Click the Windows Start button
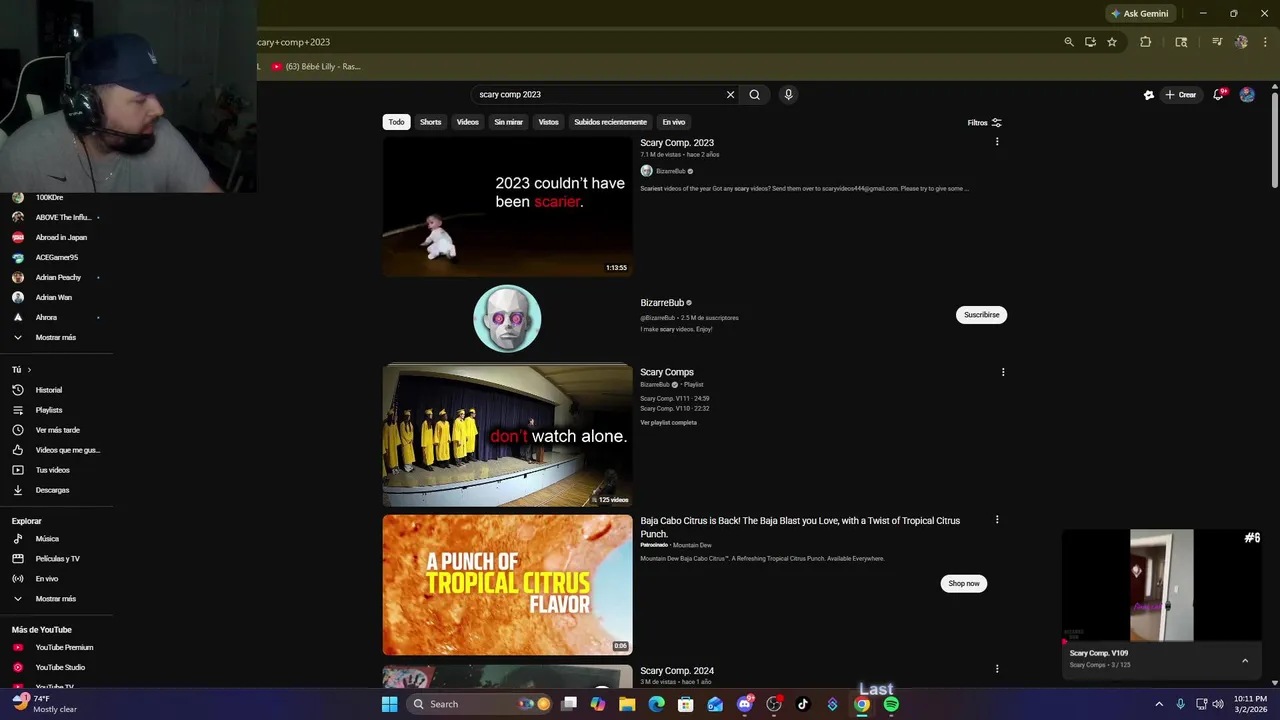The height and width of the screenshot is (720, 1280). (x=389, y=704)
